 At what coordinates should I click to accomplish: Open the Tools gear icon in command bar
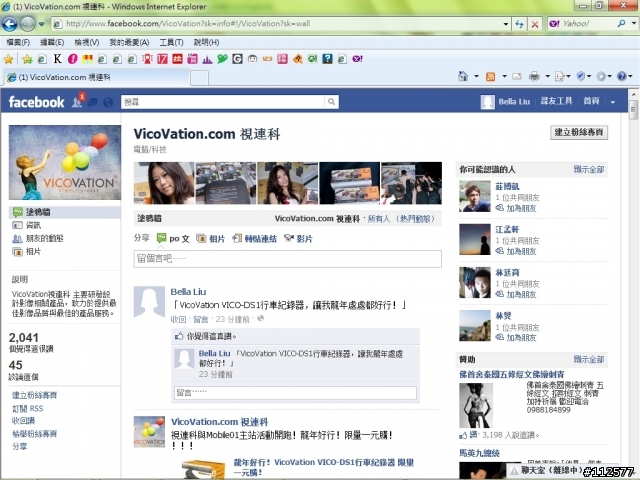[x=601, y=76]
